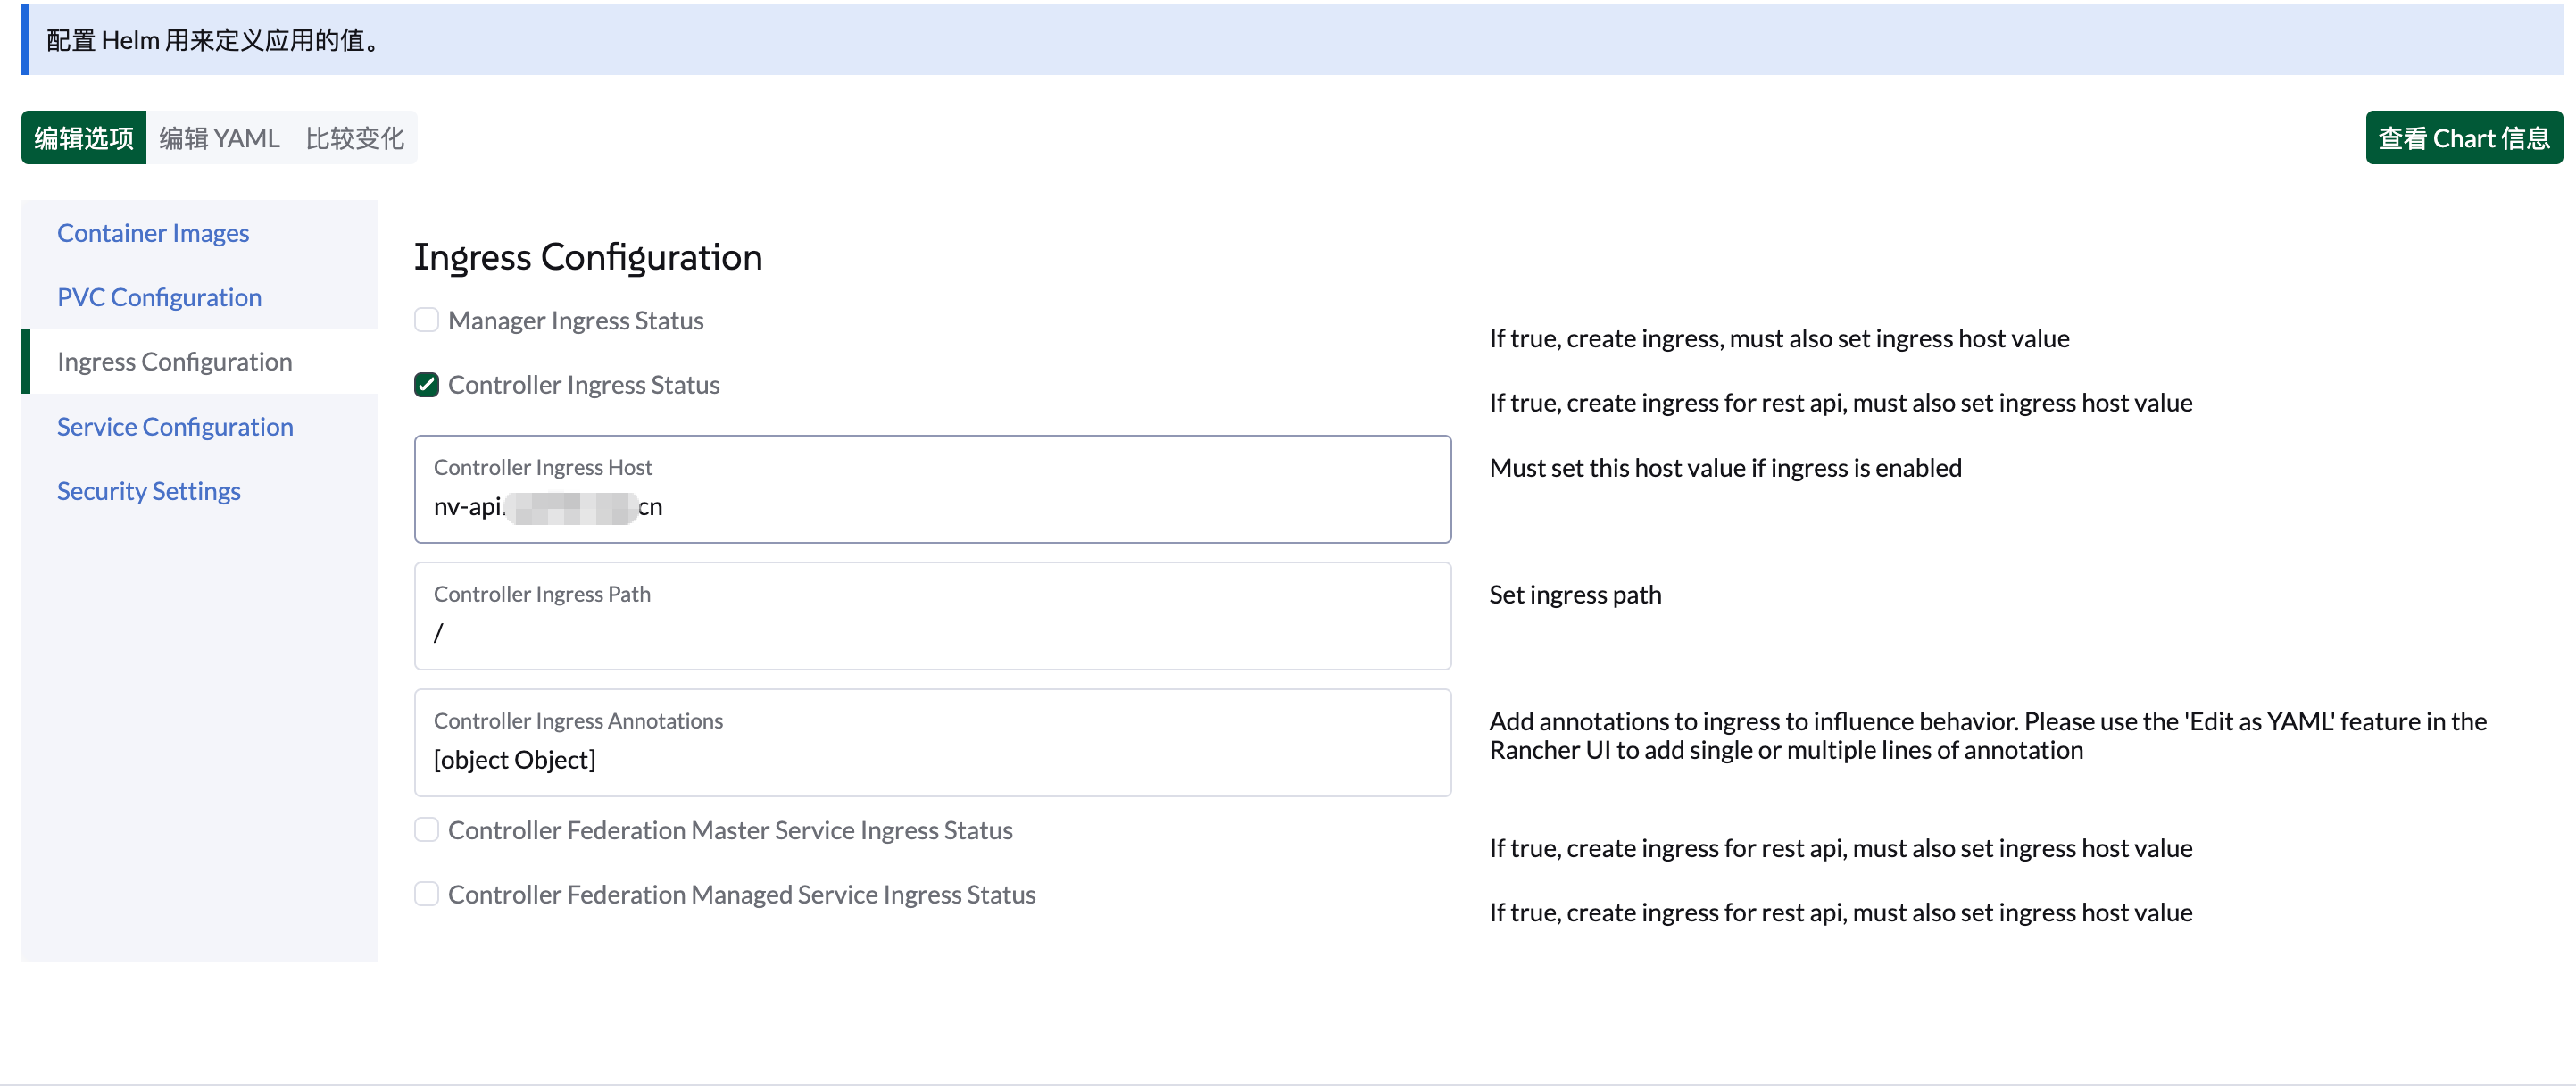The width and height of the screenshot is (2576, 1091).
Task: Open the Container Images section
Action: coord(153,233)
